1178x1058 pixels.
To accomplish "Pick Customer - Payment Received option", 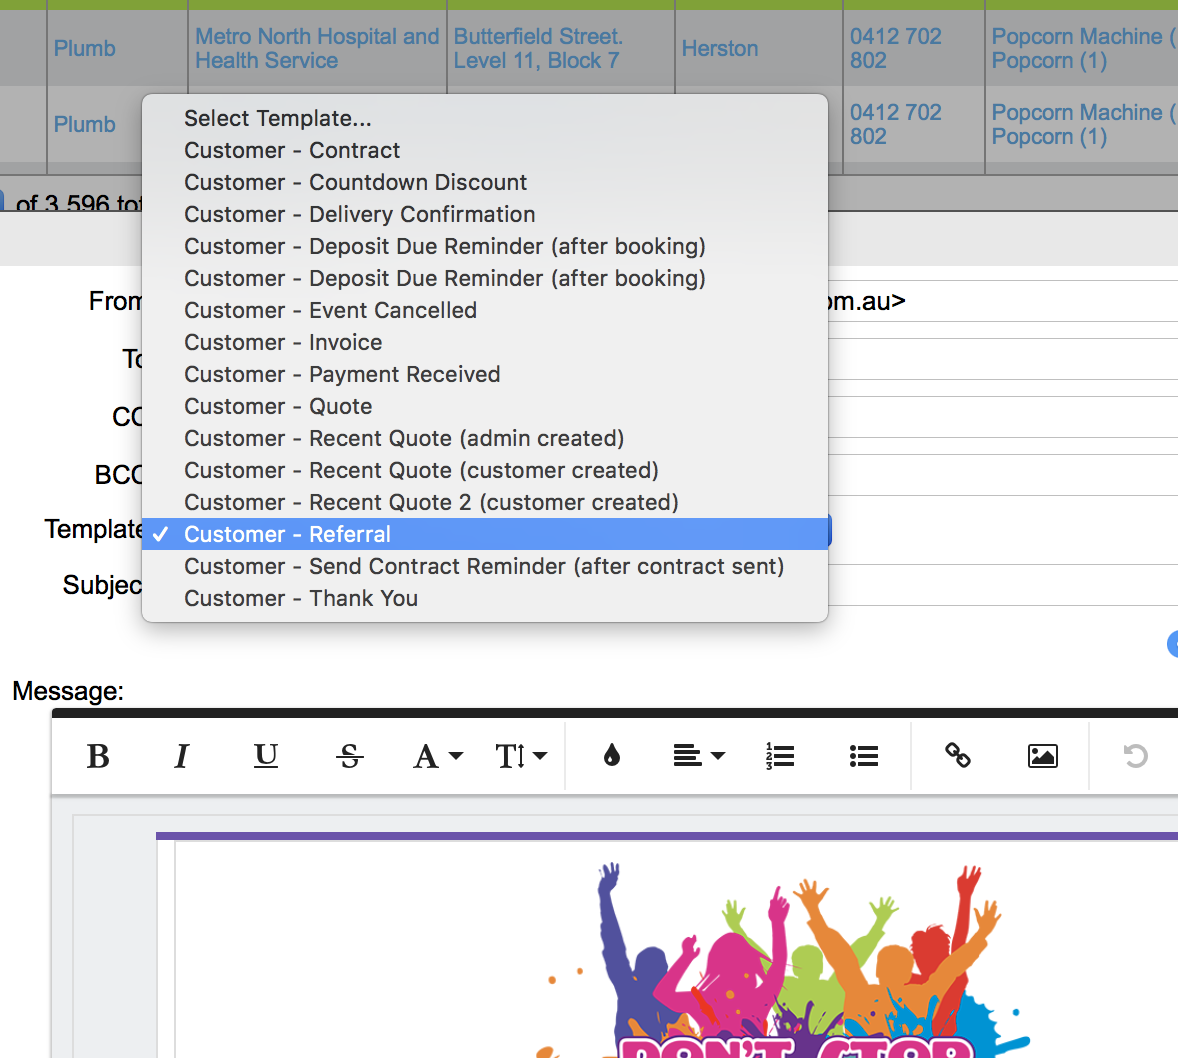I will point(342,375).
